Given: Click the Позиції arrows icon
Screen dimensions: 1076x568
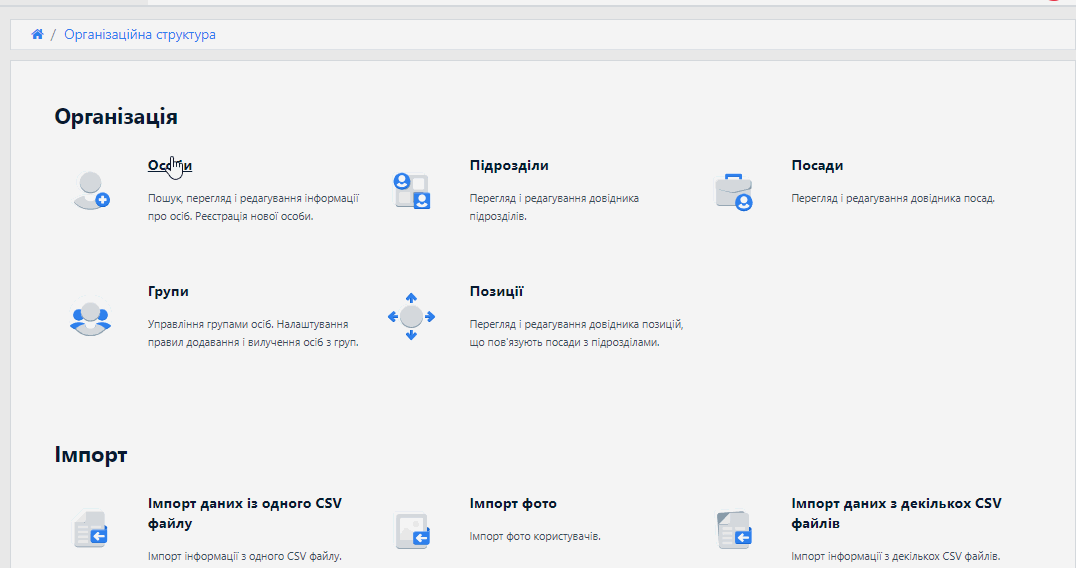Looking at the screenshot, I should pyautogui.click(x=411, y=317).
